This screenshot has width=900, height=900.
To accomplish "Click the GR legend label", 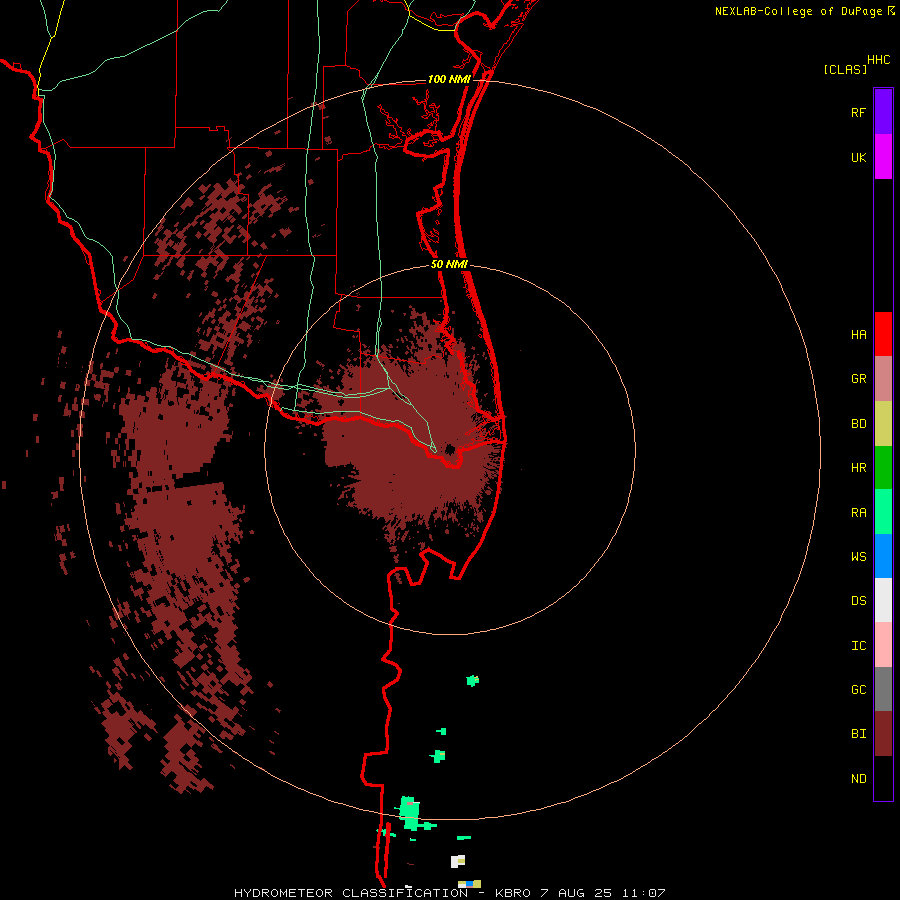I will (x=859, y=379).
